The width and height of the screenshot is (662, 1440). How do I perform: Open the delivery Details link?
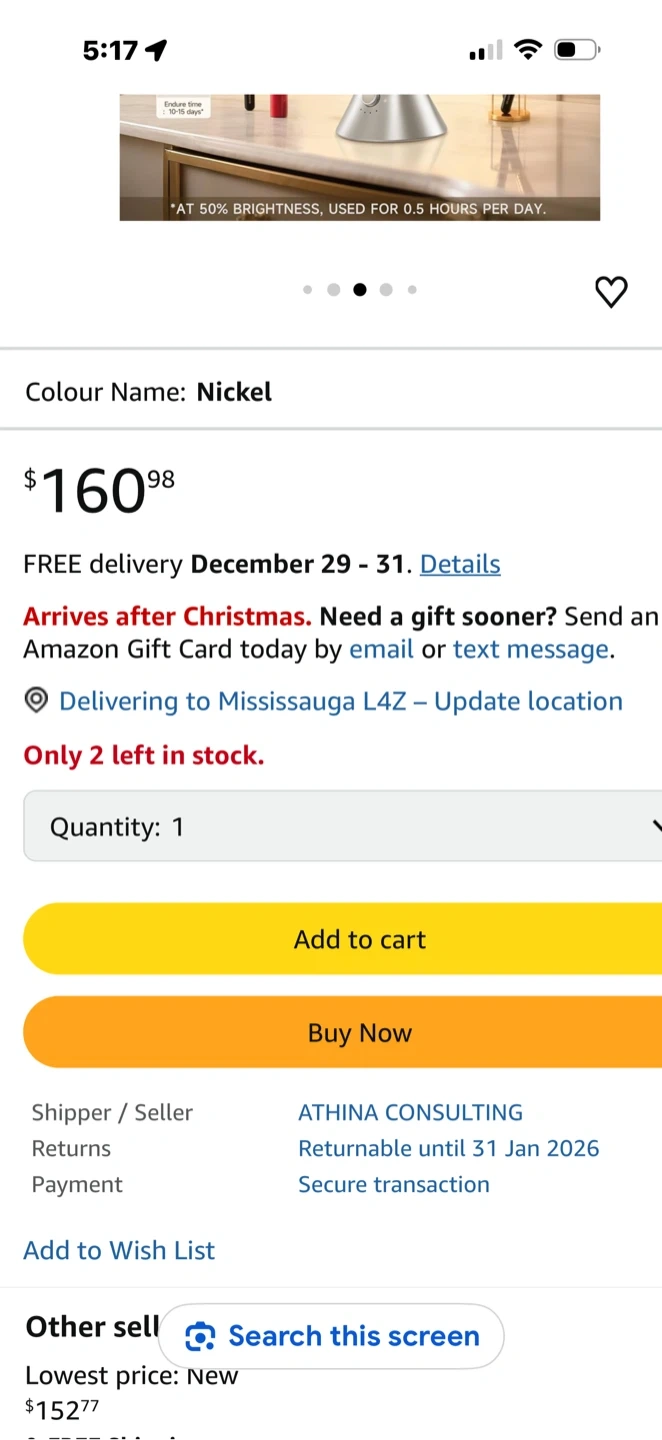click(460, 564)
